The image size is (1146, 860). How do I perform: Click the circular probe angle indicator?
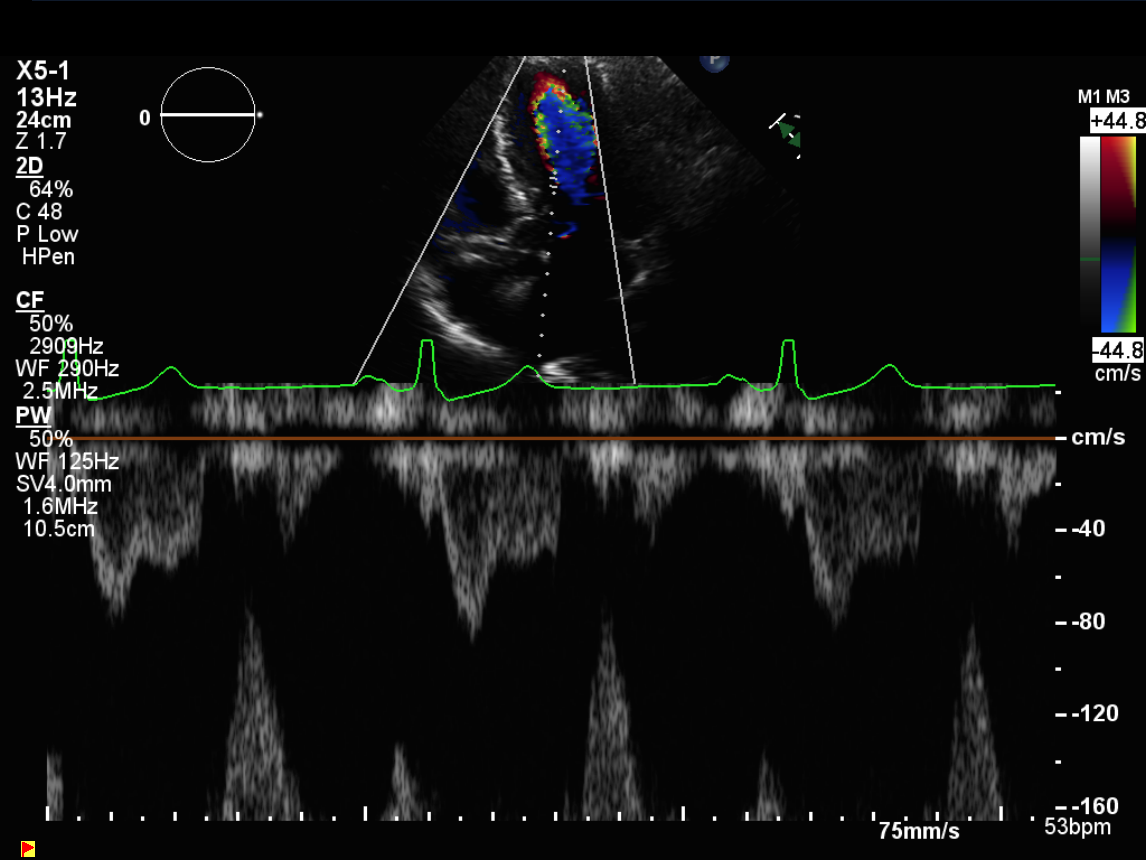(x=209, y=115)
